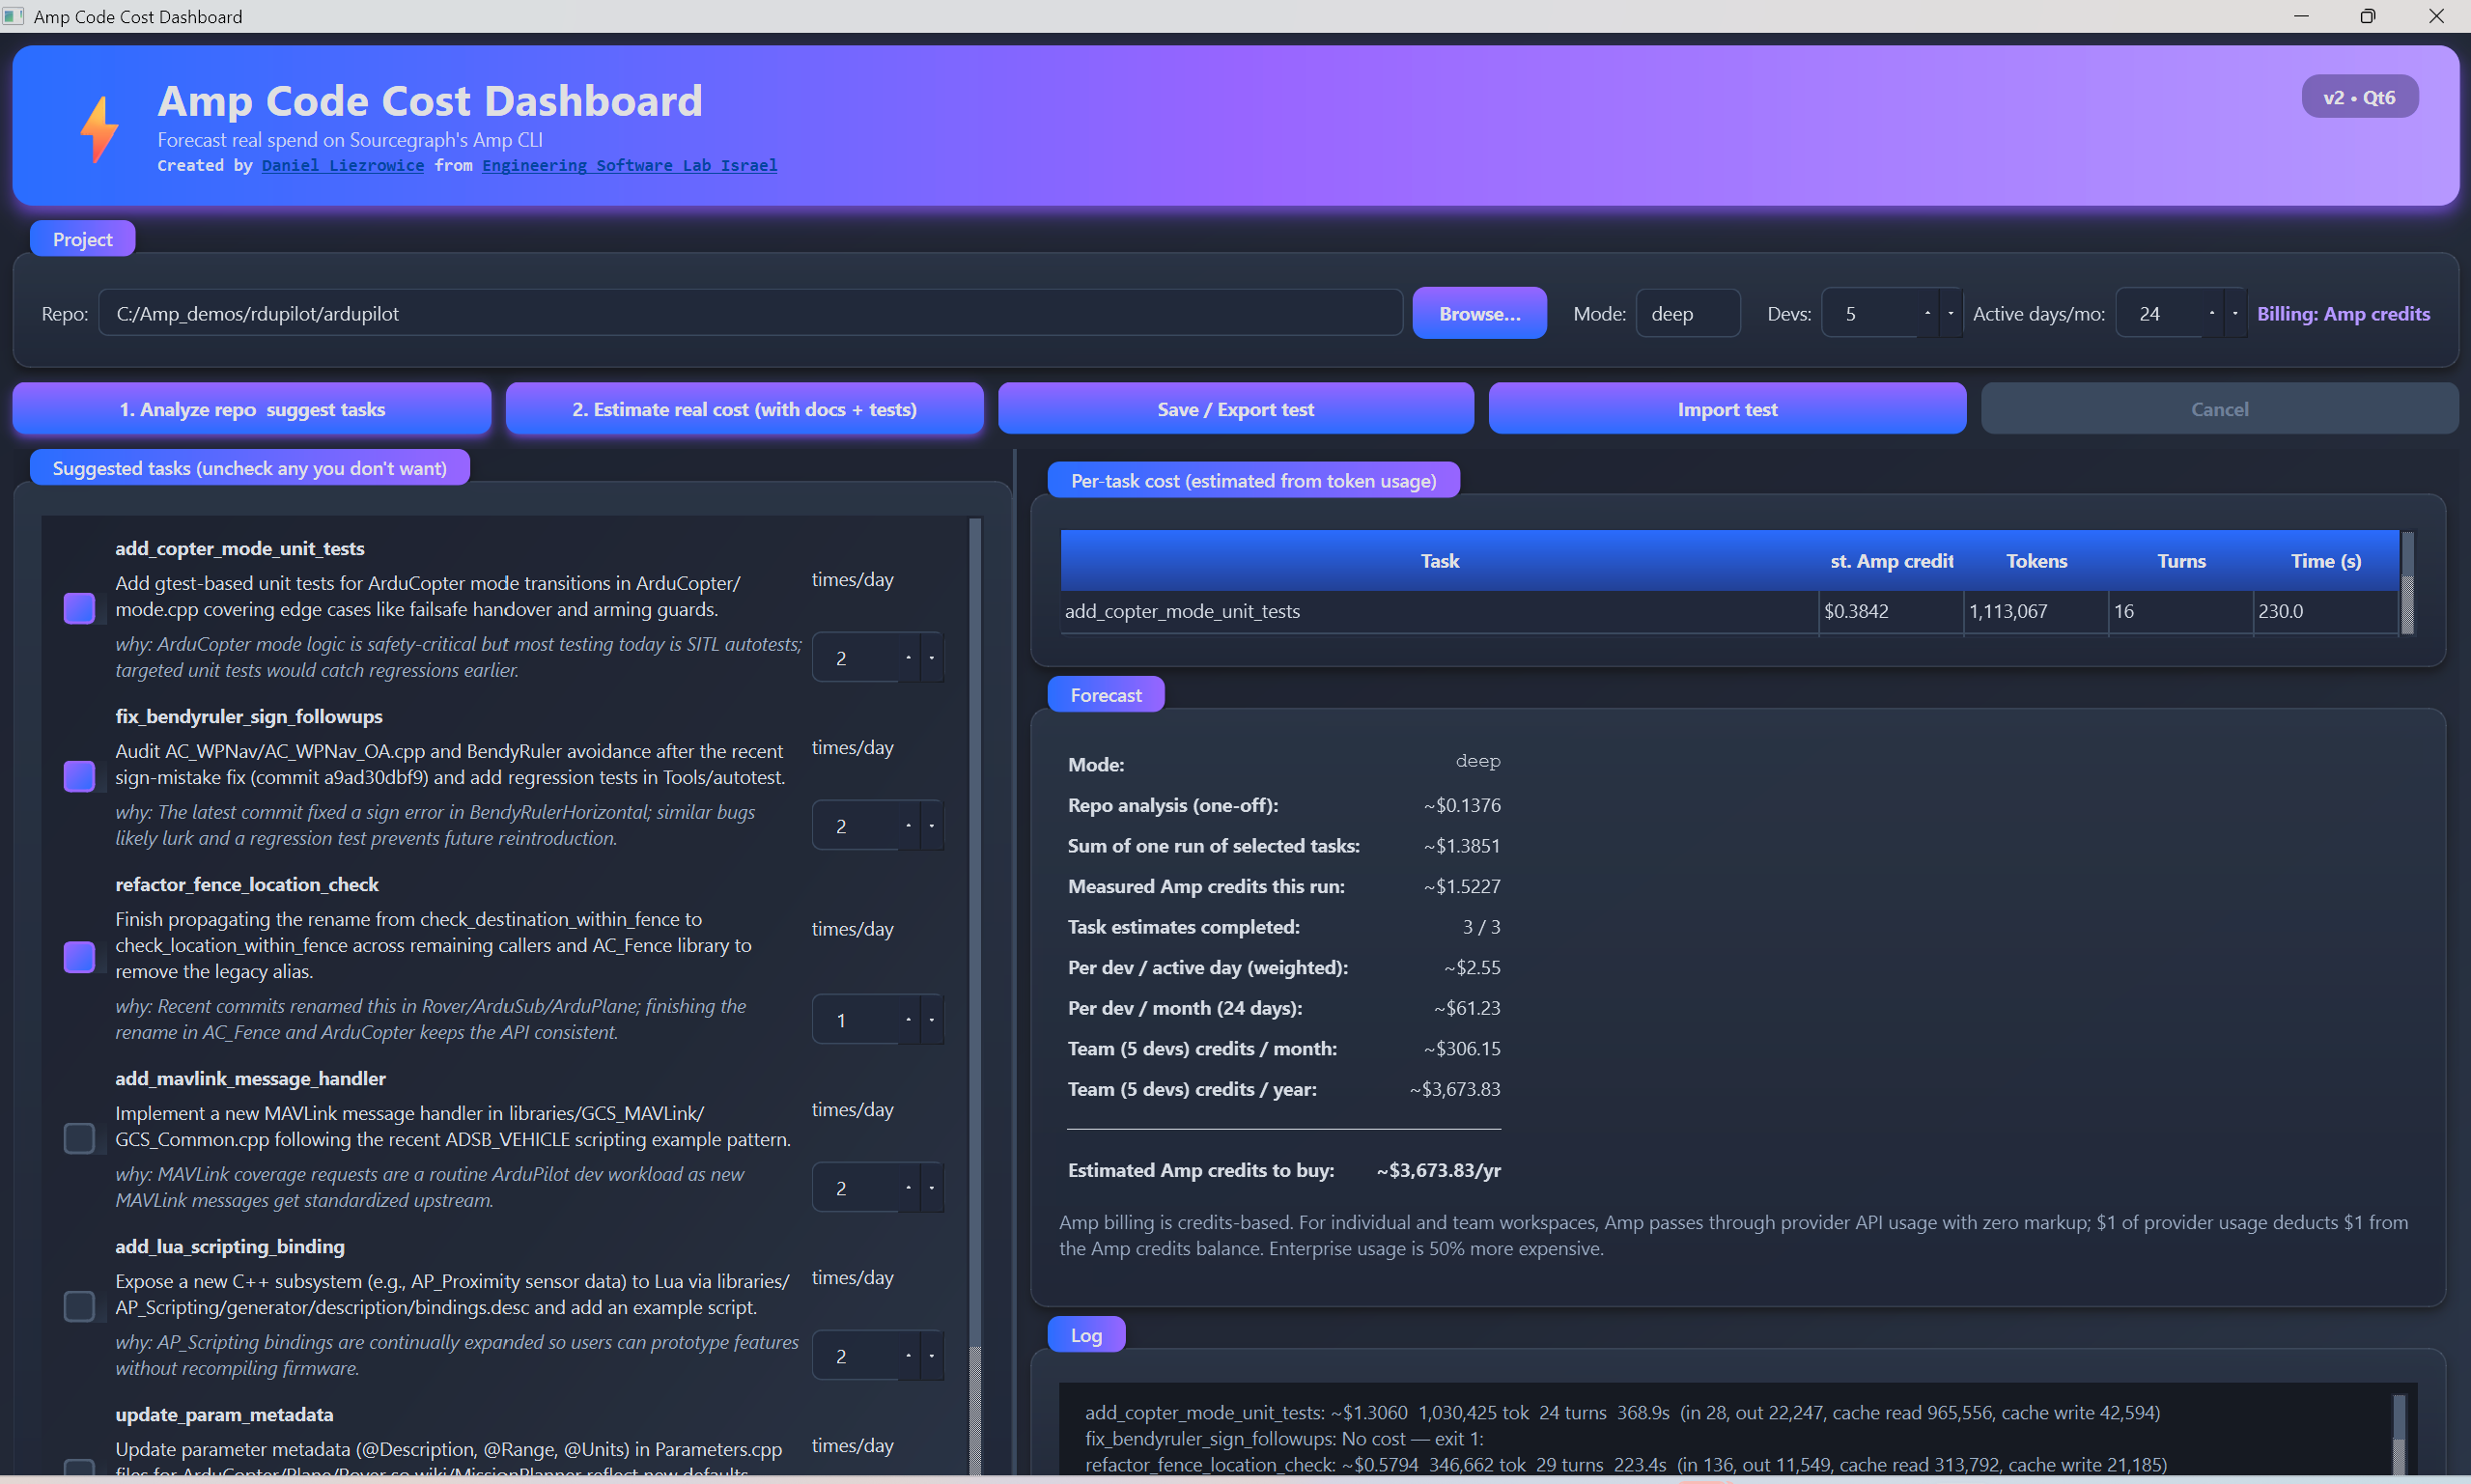Image resolution: width=2471 pixels, height=1484 pixels.
Task: Click the Devs number field showing 5
Action: [1868, 314]
